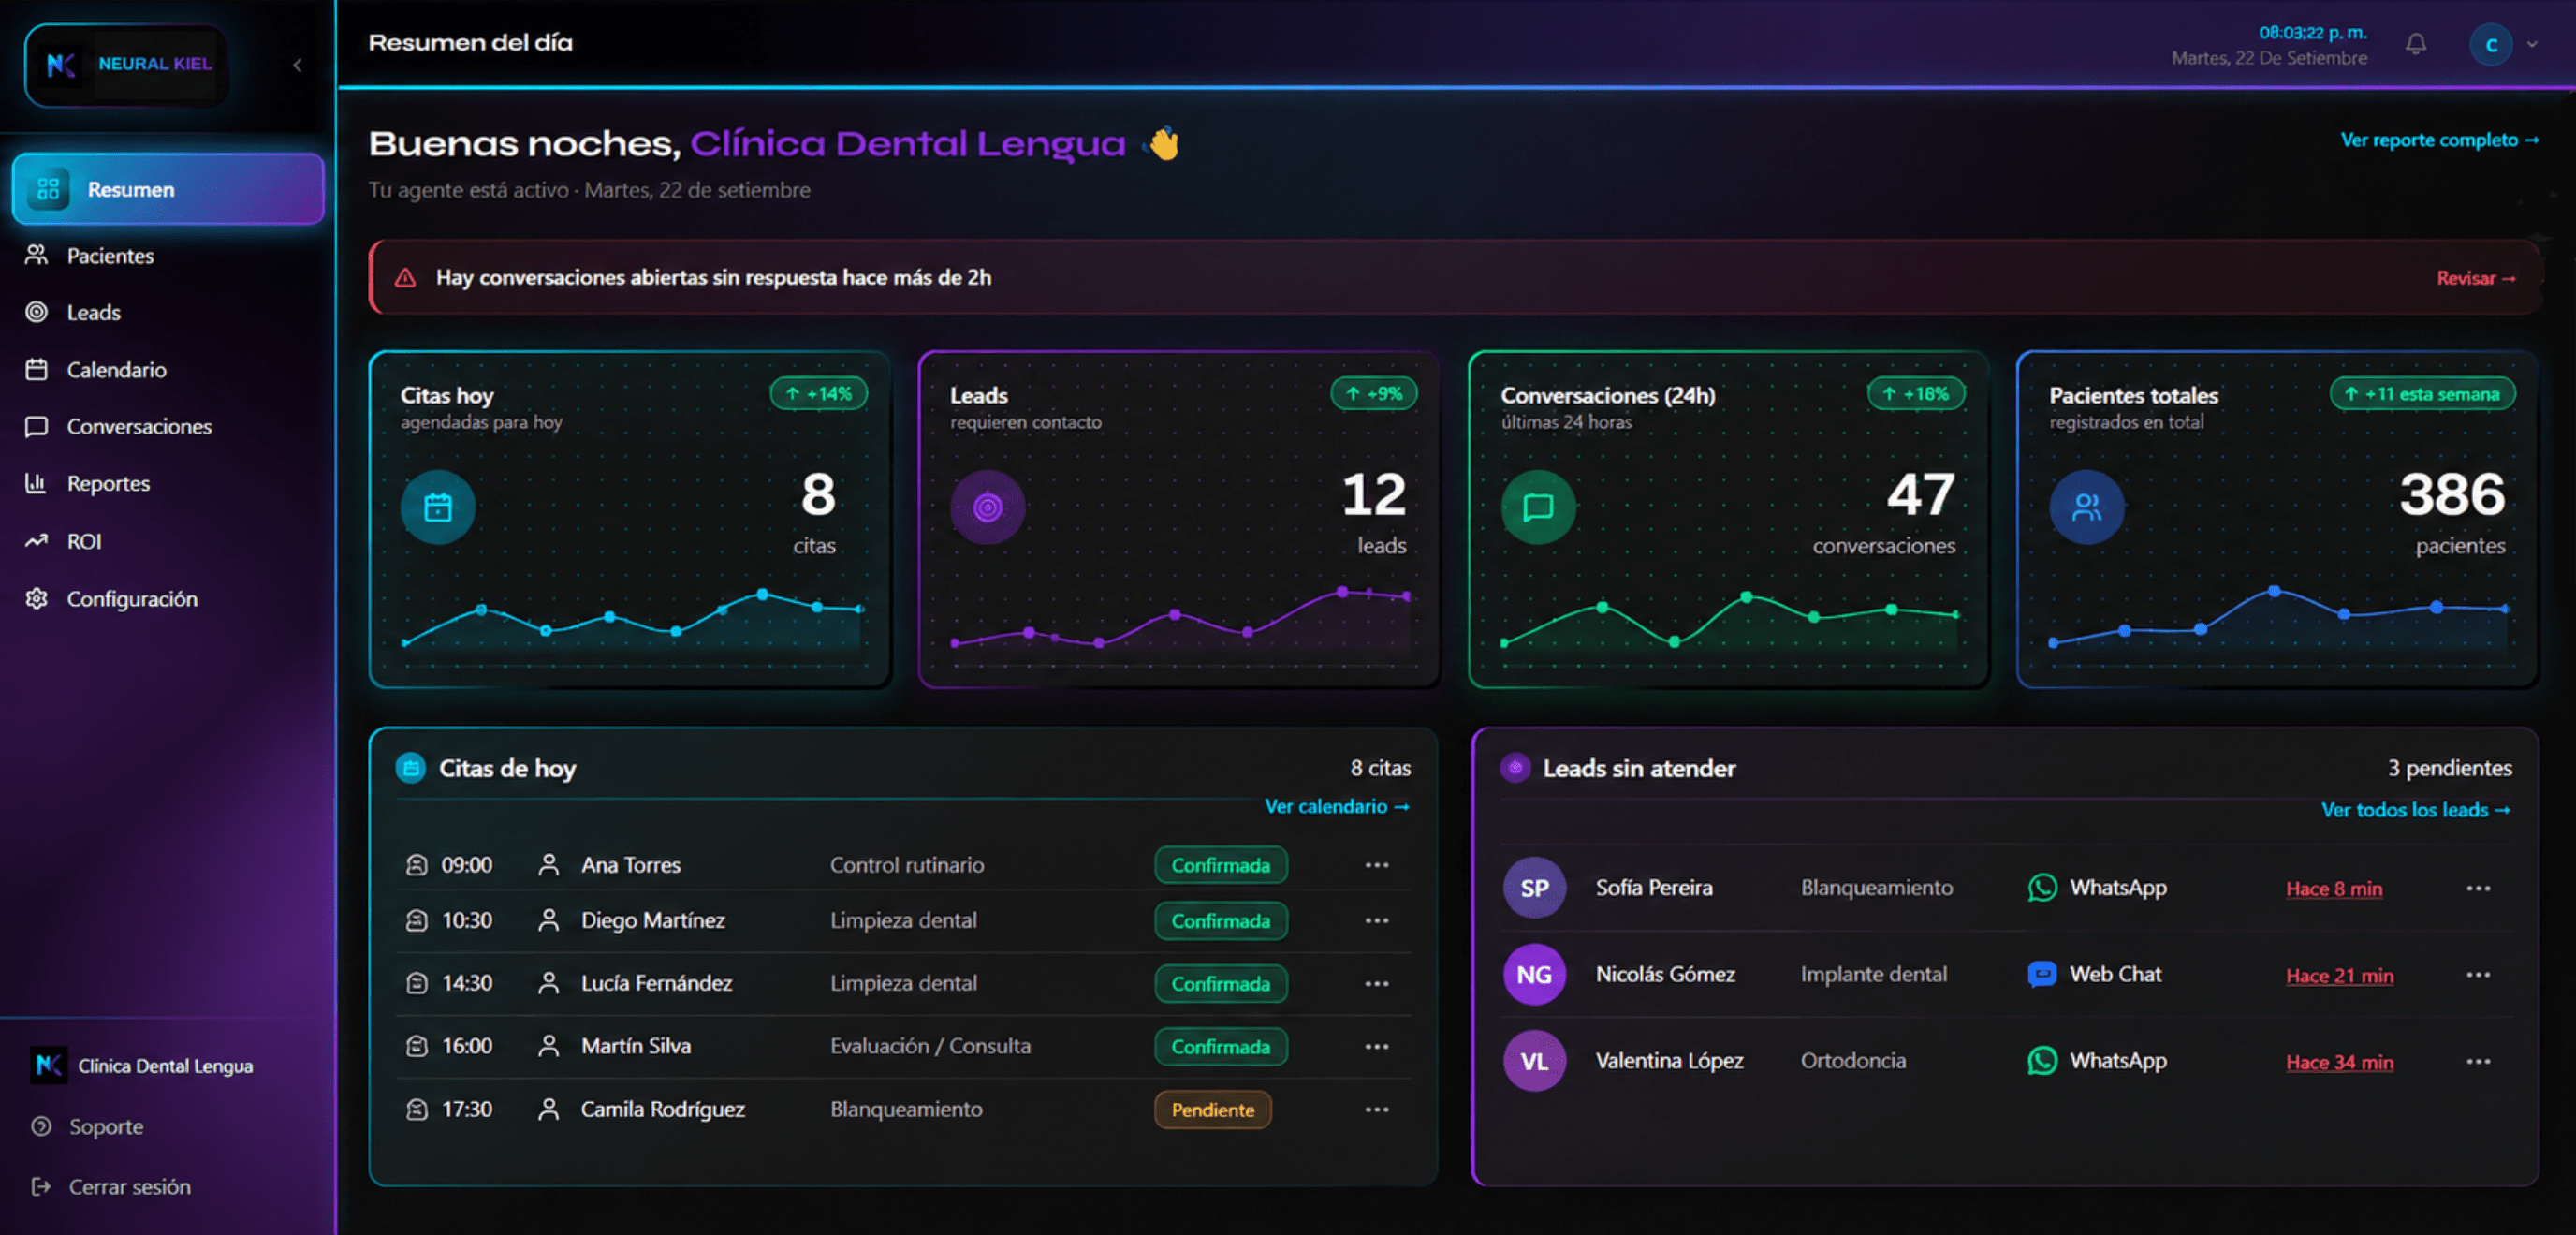Click the Configuración gear icon
Viewport: 2576px width, 1235px height.
pyautogui.click(x=37, y=598)
